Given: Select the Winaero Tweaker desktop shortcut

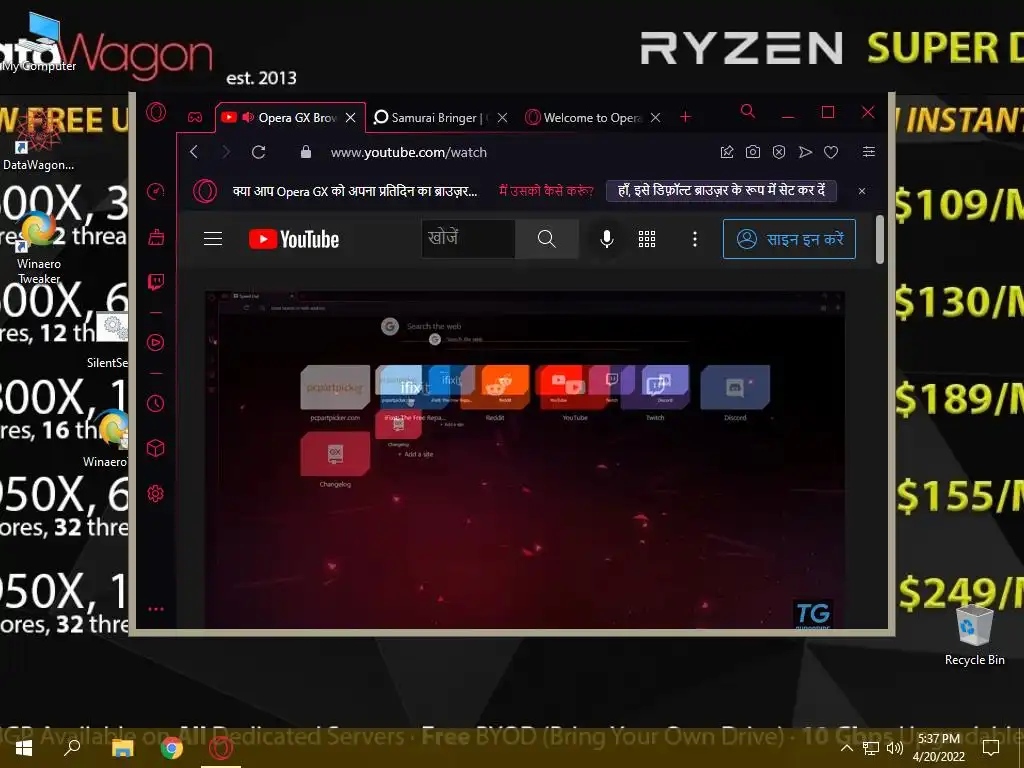Looking at the screenshot, I should 39,248.
